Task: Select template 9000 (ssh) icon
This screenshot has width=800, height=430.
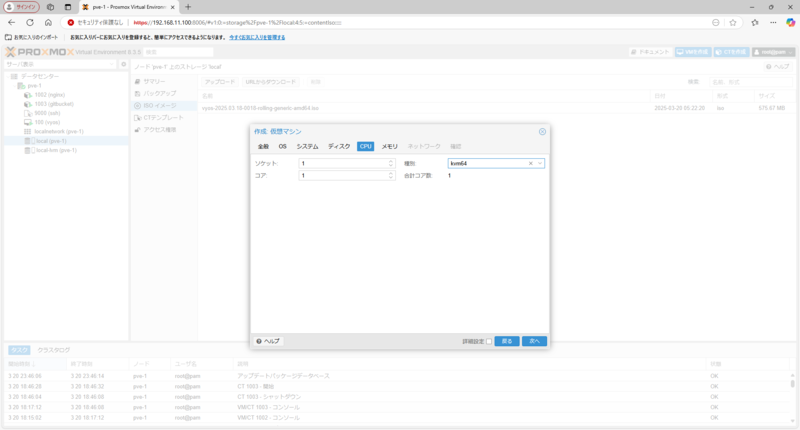Action: coord(28,113)
